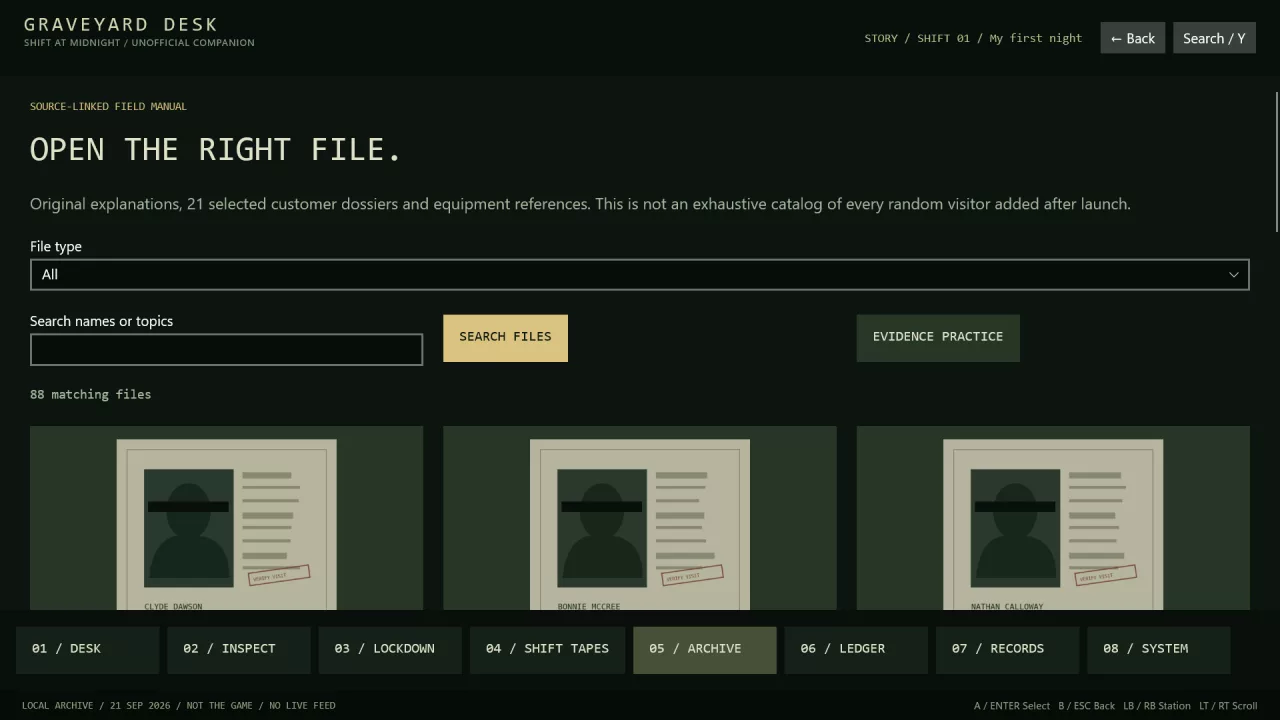Viewport: 1280px width, 720px height.
Task: Focus the Search names or topics field
Action: tap(226, 349)
